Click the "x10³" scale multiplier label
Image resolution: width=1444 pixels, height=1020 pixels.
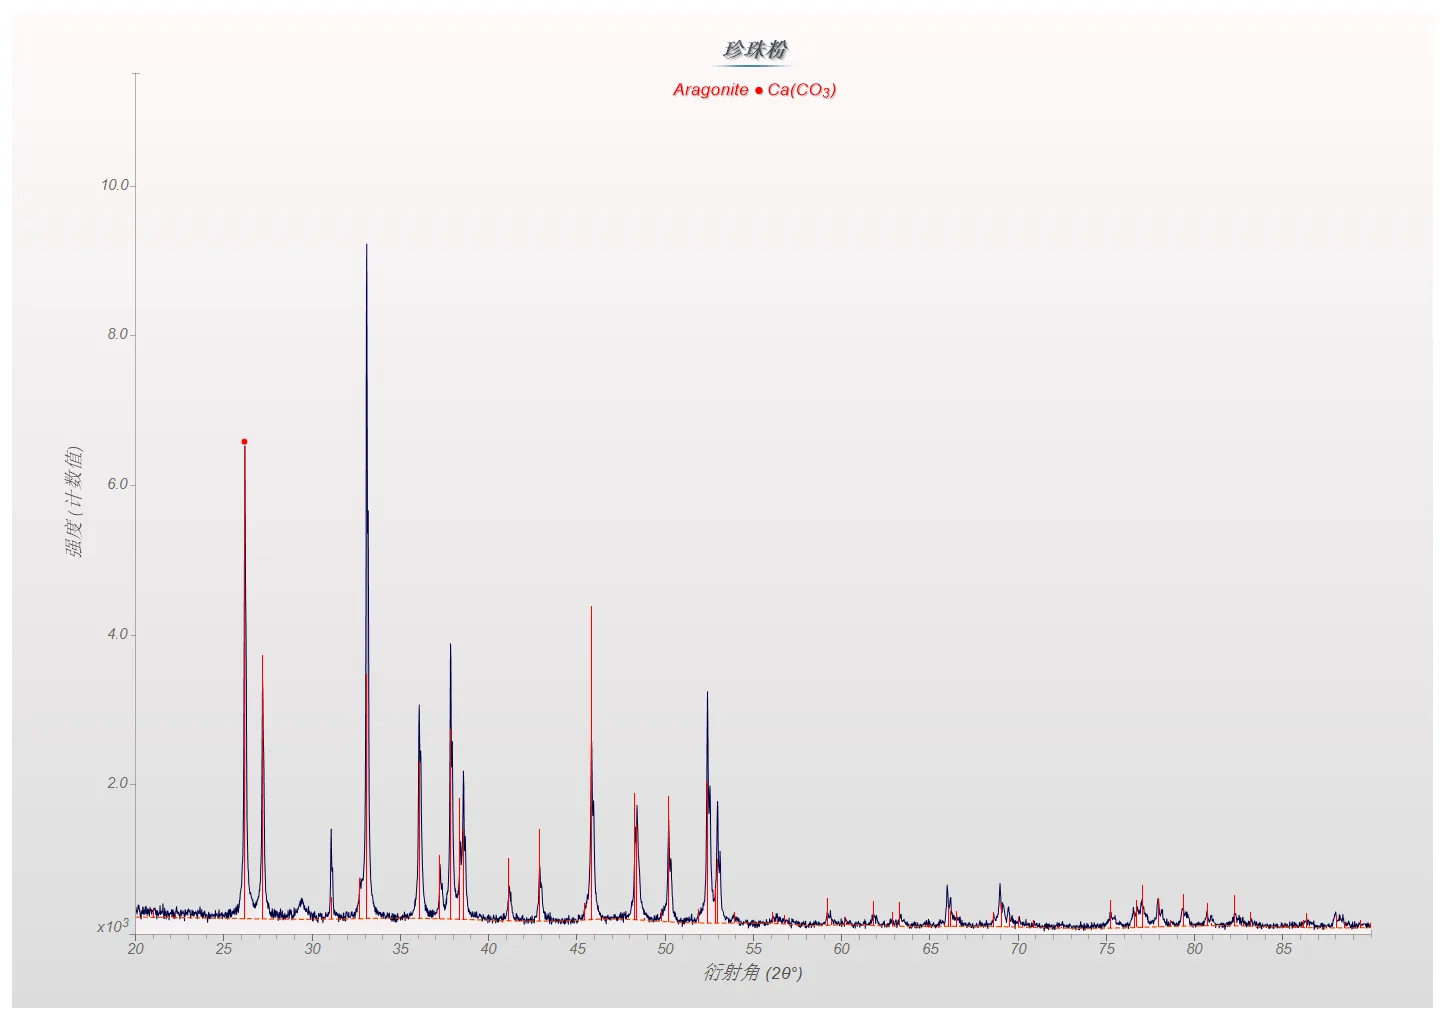(113, 926)
